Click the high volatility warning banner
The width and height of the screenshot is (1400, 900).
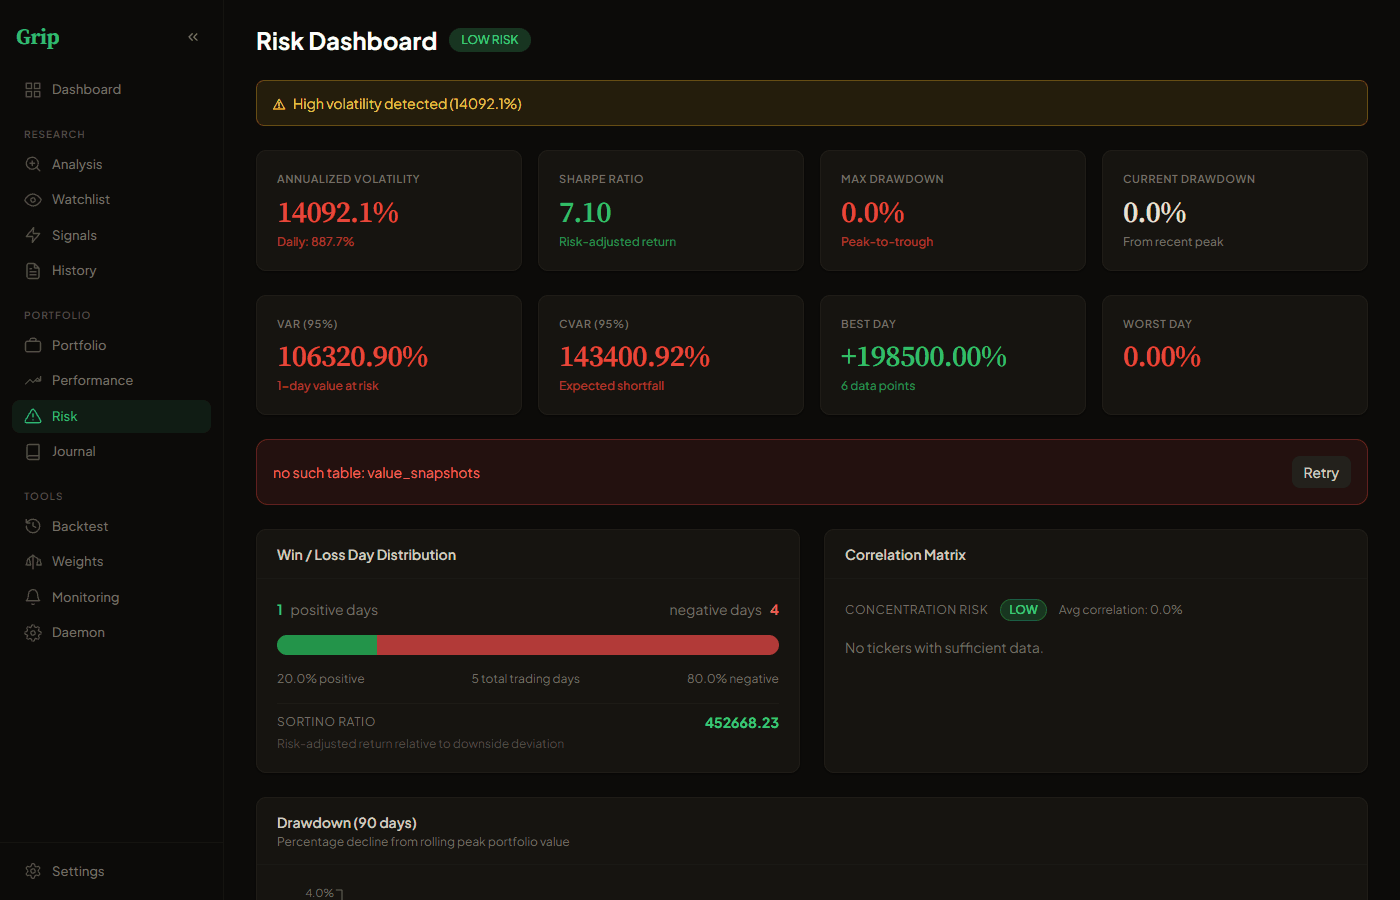coord(811,103)
